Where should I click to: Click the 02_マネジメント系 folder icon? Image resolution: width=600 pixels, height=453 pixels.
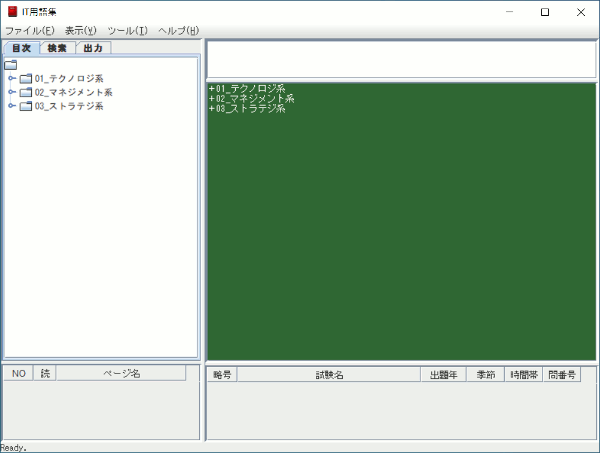tap(26, 92)
